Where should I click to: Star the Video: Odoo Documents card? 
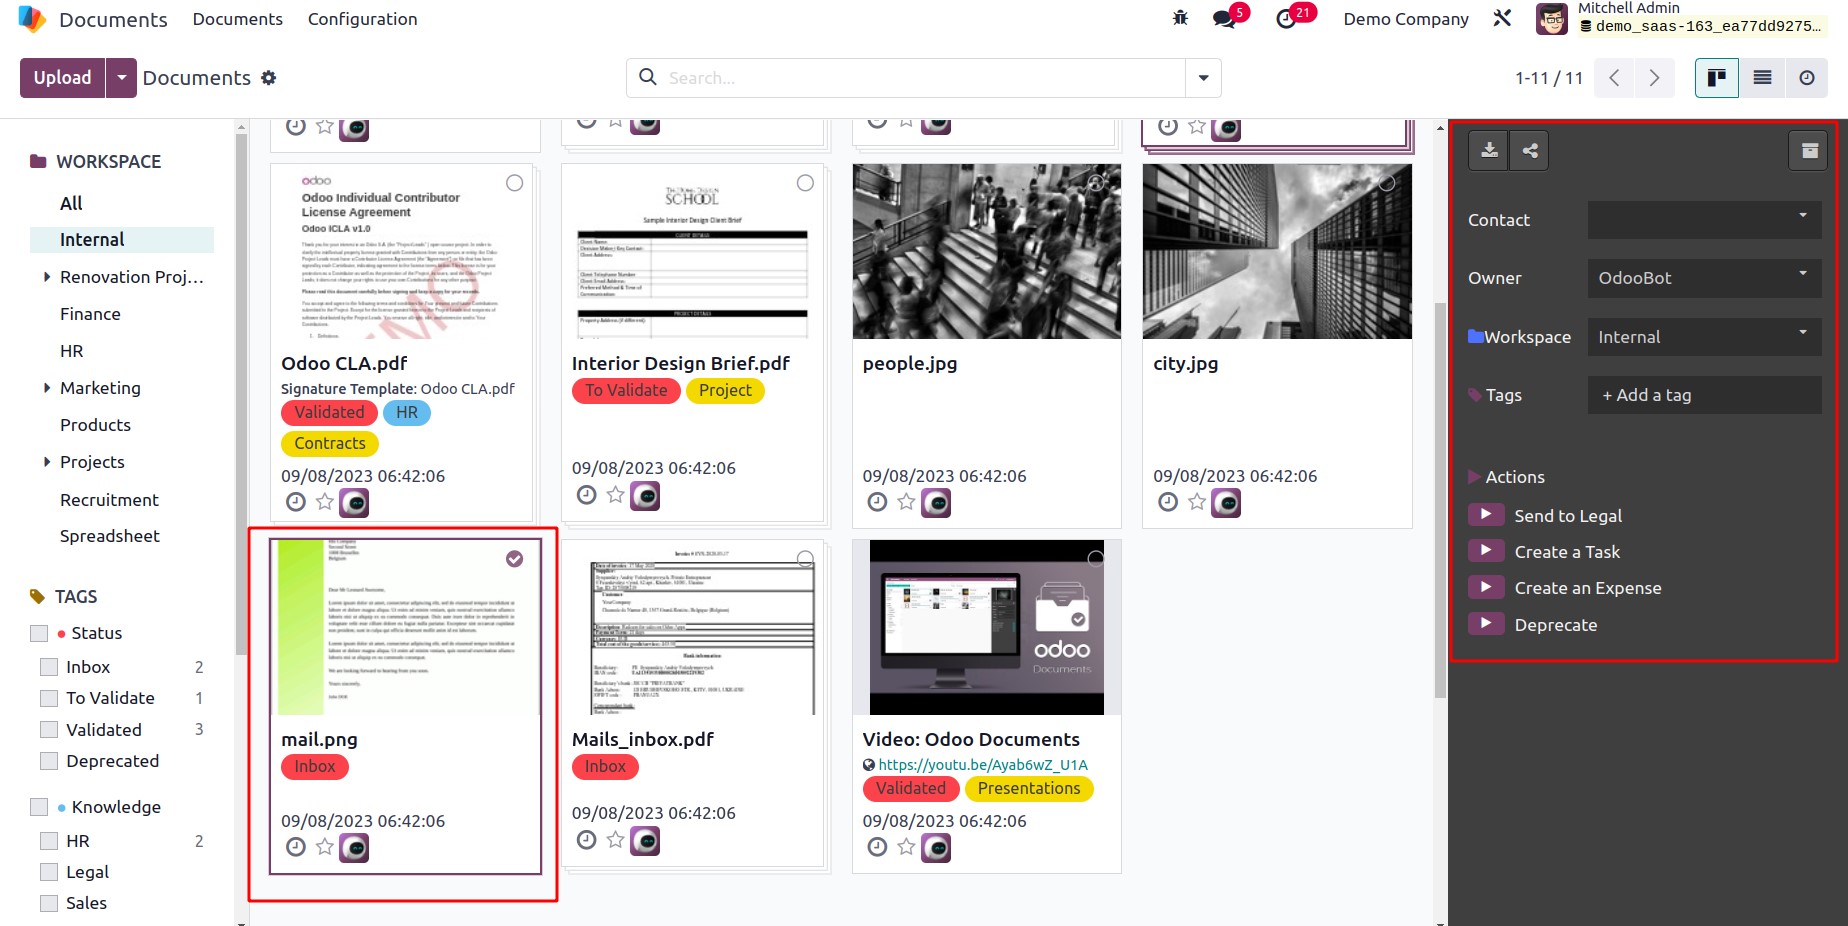[906, 847]
